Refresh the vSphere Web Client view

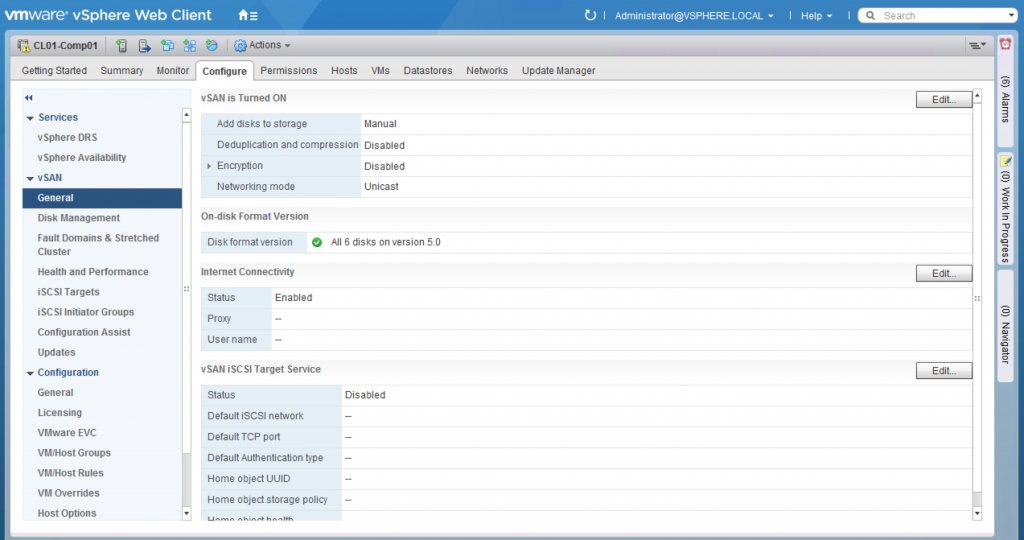point(590,15)
